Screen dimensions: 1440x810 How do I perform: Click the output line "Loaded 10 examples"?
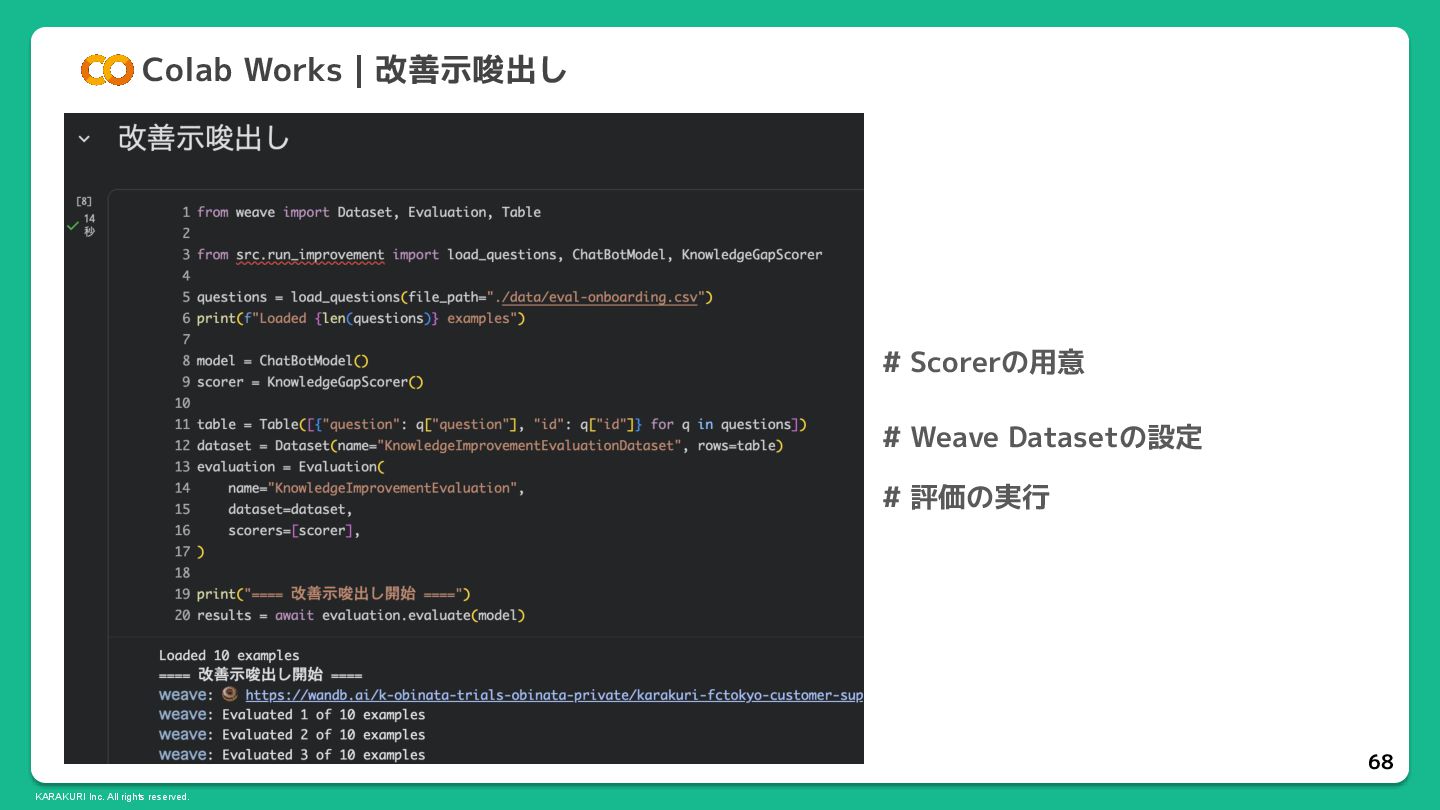click(x=229, y=655)
